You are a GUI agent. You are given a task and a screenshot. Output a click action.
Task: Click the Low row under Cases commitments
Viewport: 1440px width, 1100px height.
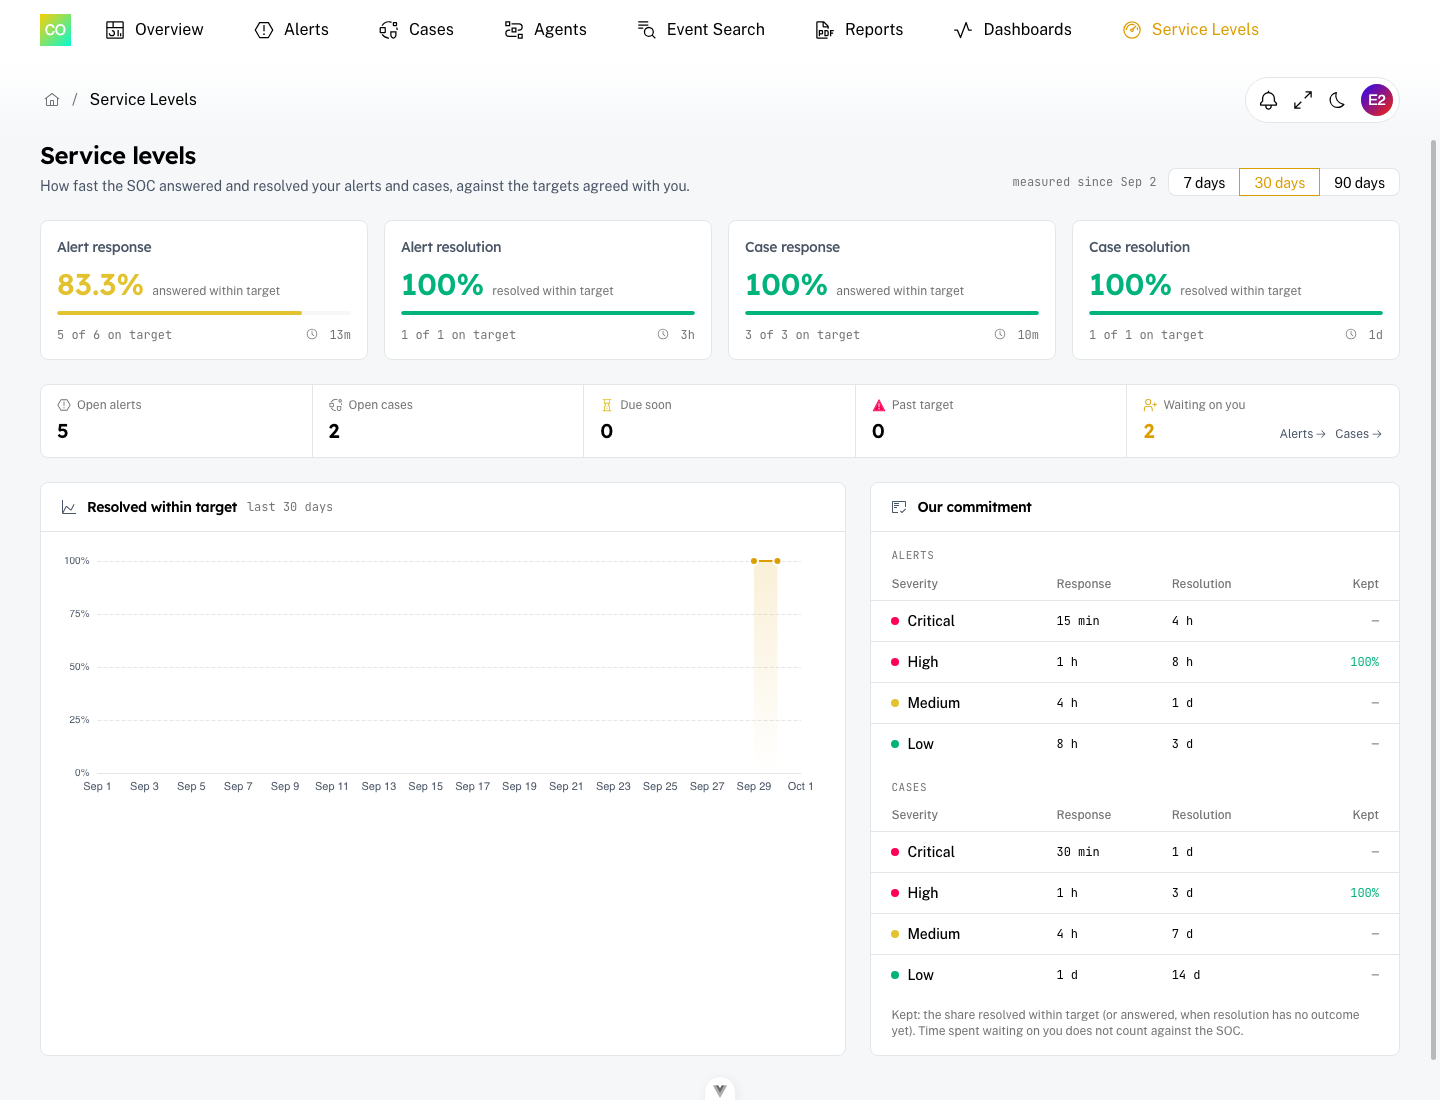point(1135,975)
